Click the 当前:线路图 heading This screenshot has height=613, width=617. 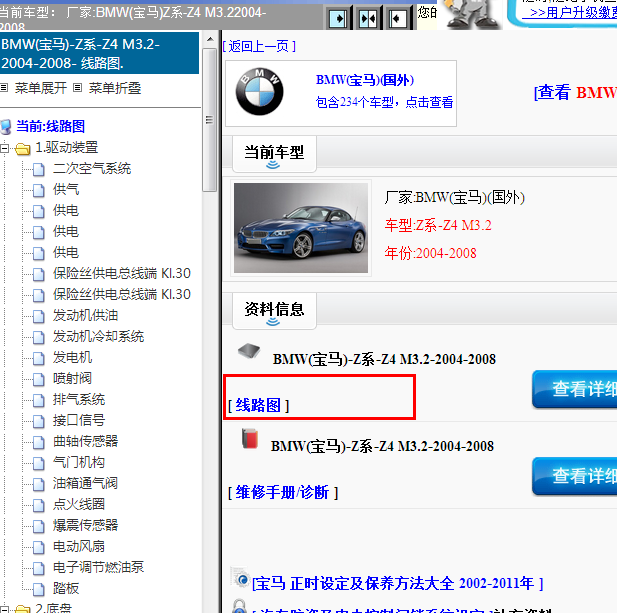point(50,126)
